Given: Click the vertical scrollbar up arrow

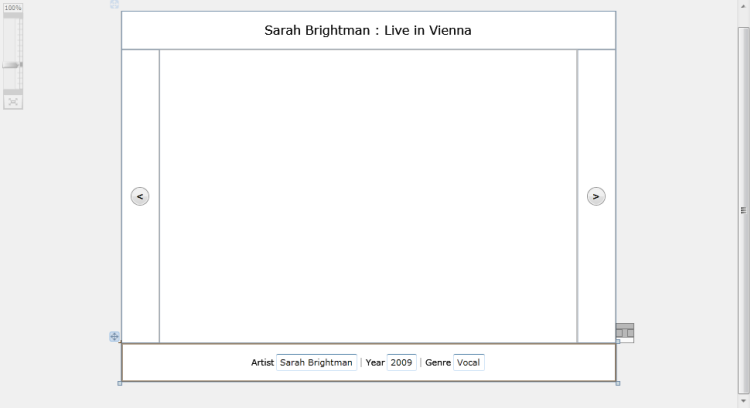Looking at the screenshot, I should click(x=743, y=6).
